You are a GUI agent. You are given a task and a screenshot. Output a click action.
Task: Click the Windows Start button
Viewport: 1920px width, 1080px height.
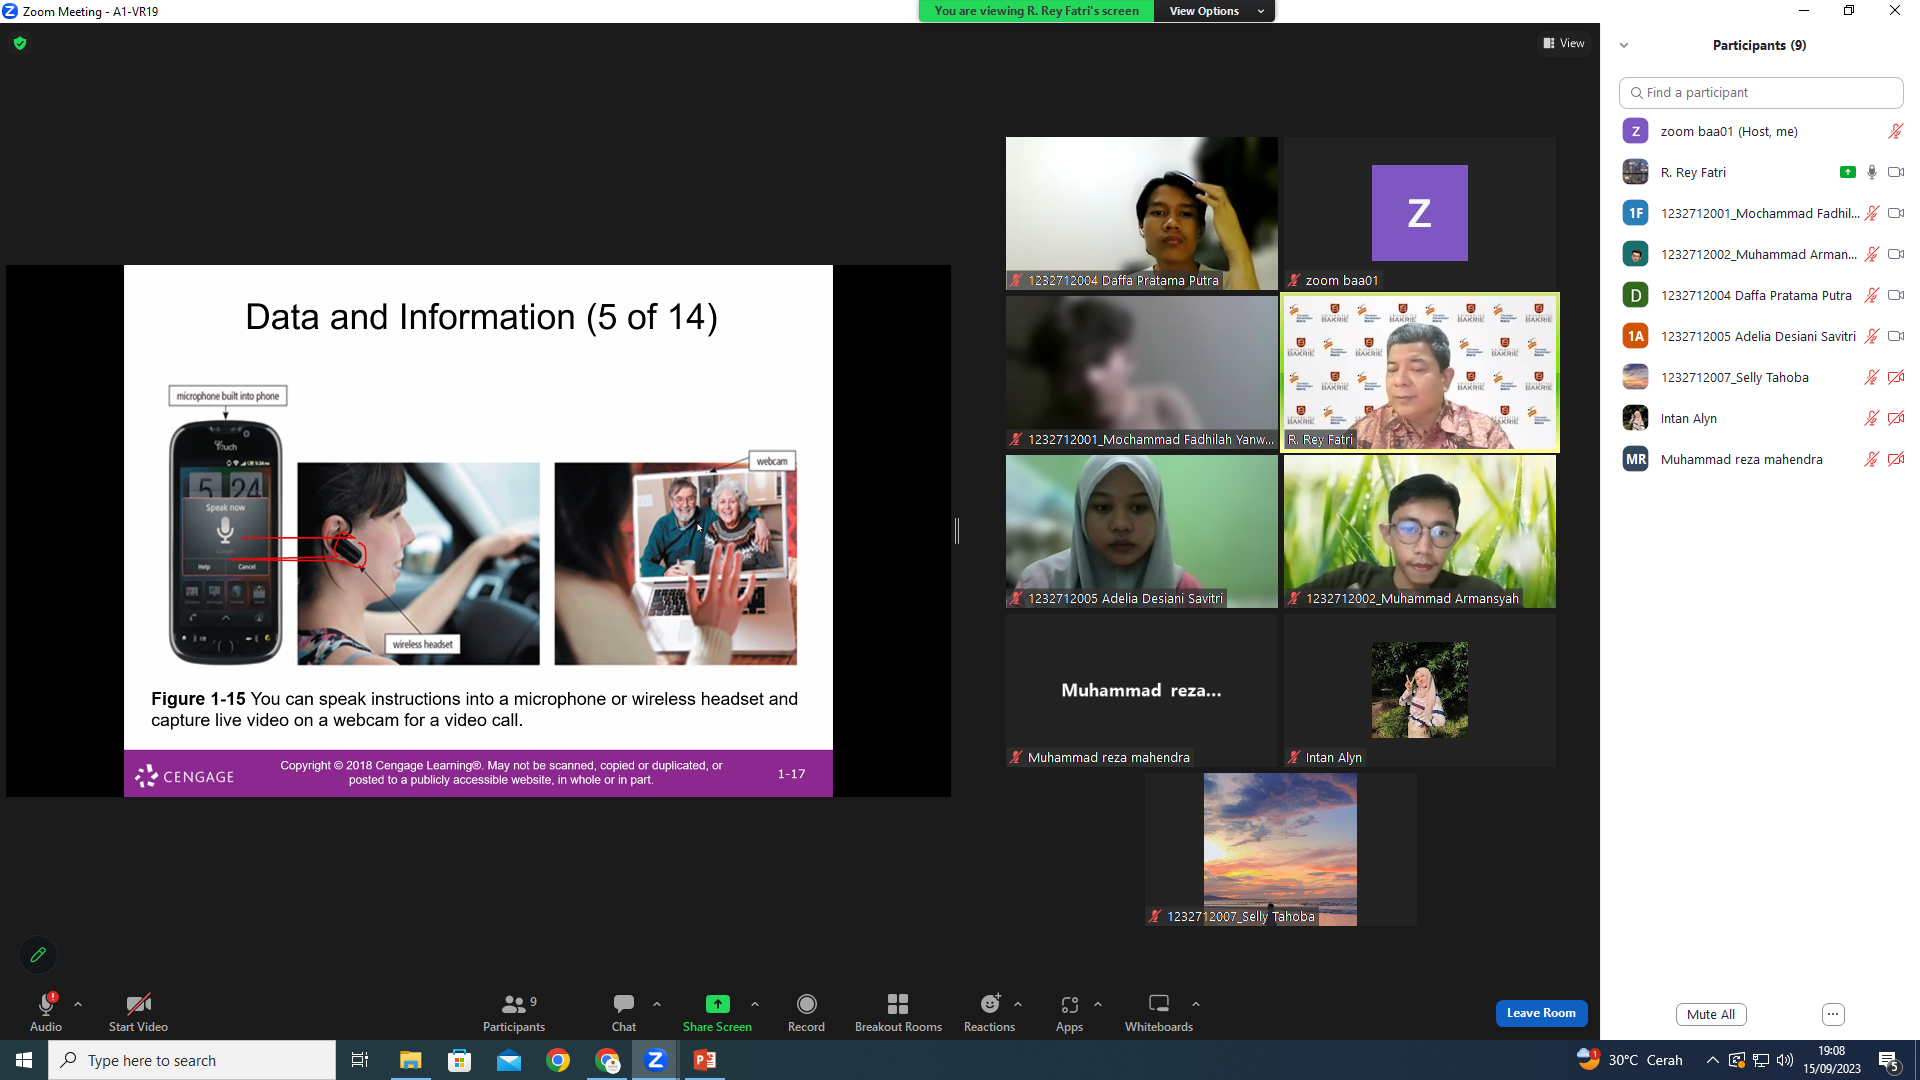(24, 1060)
